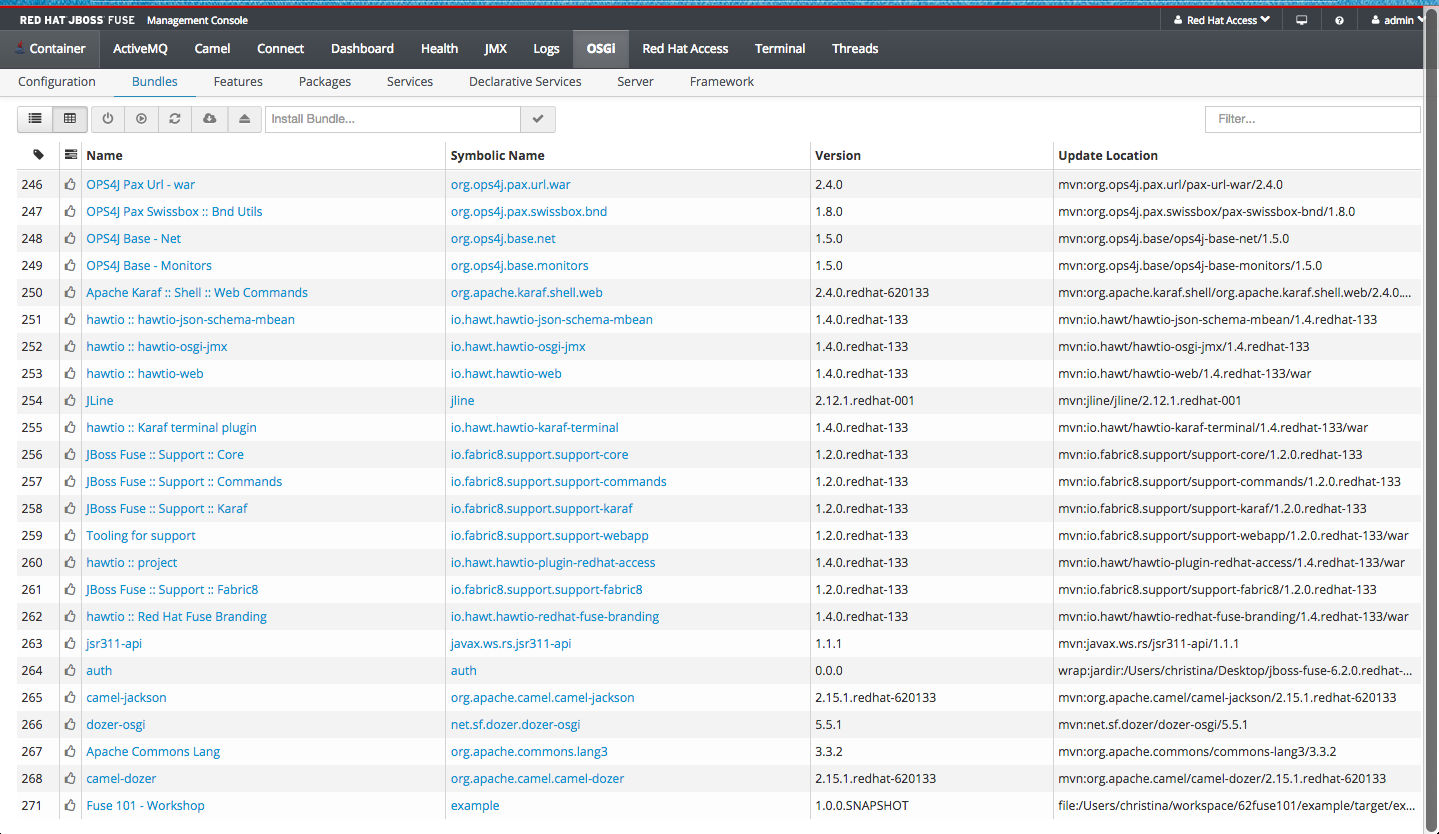This screenshot has width=1439, height=834.
Task: Open the help question mark icon
Action: click(1339, 20)
